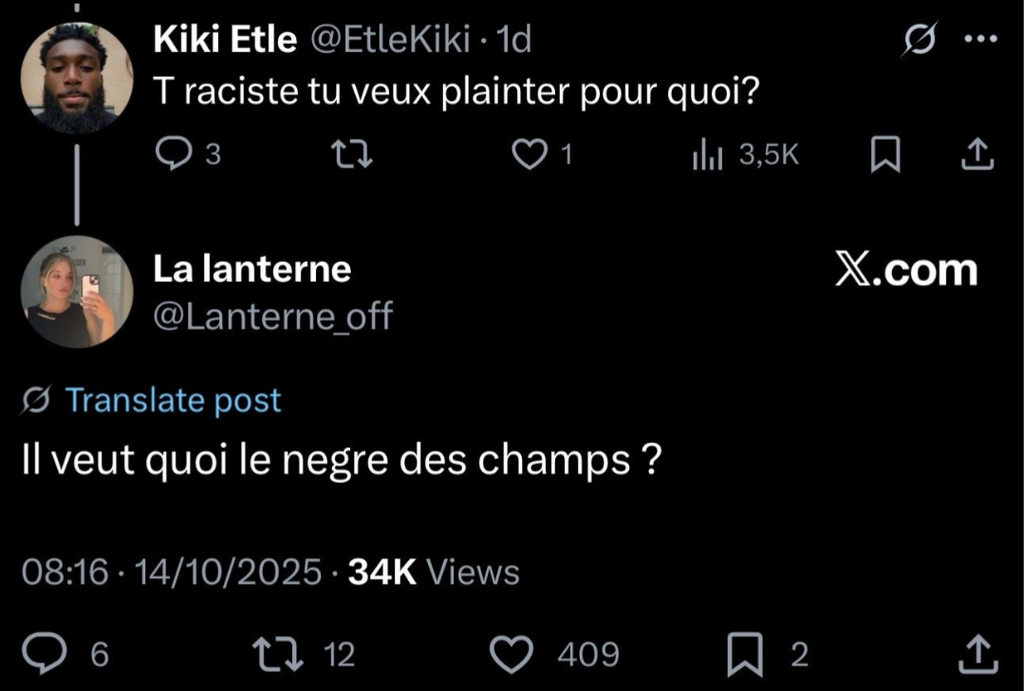Screen dimensions: 1024x691
Task: Click the Grok icon on Kiki Etle's post
Action: coord(918,40)
